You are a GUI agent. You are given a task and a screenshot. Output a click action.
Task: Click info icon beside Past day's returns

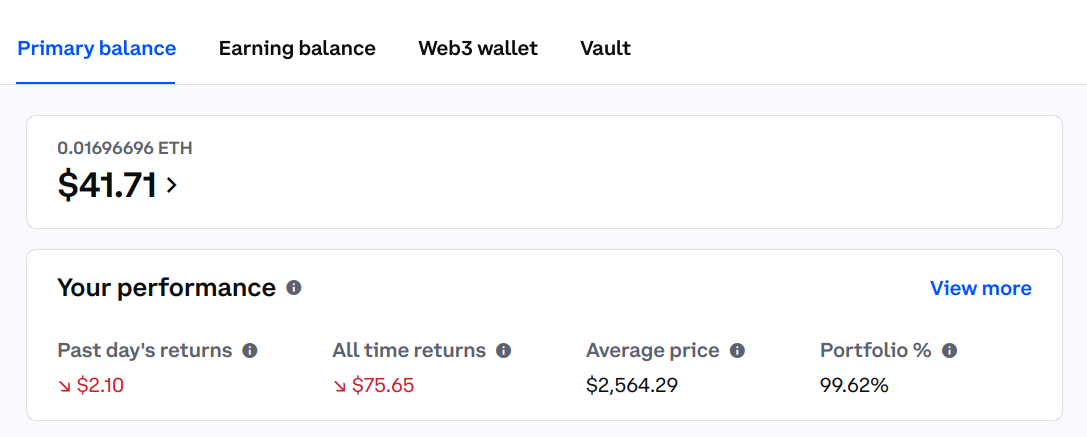[250, 351]
